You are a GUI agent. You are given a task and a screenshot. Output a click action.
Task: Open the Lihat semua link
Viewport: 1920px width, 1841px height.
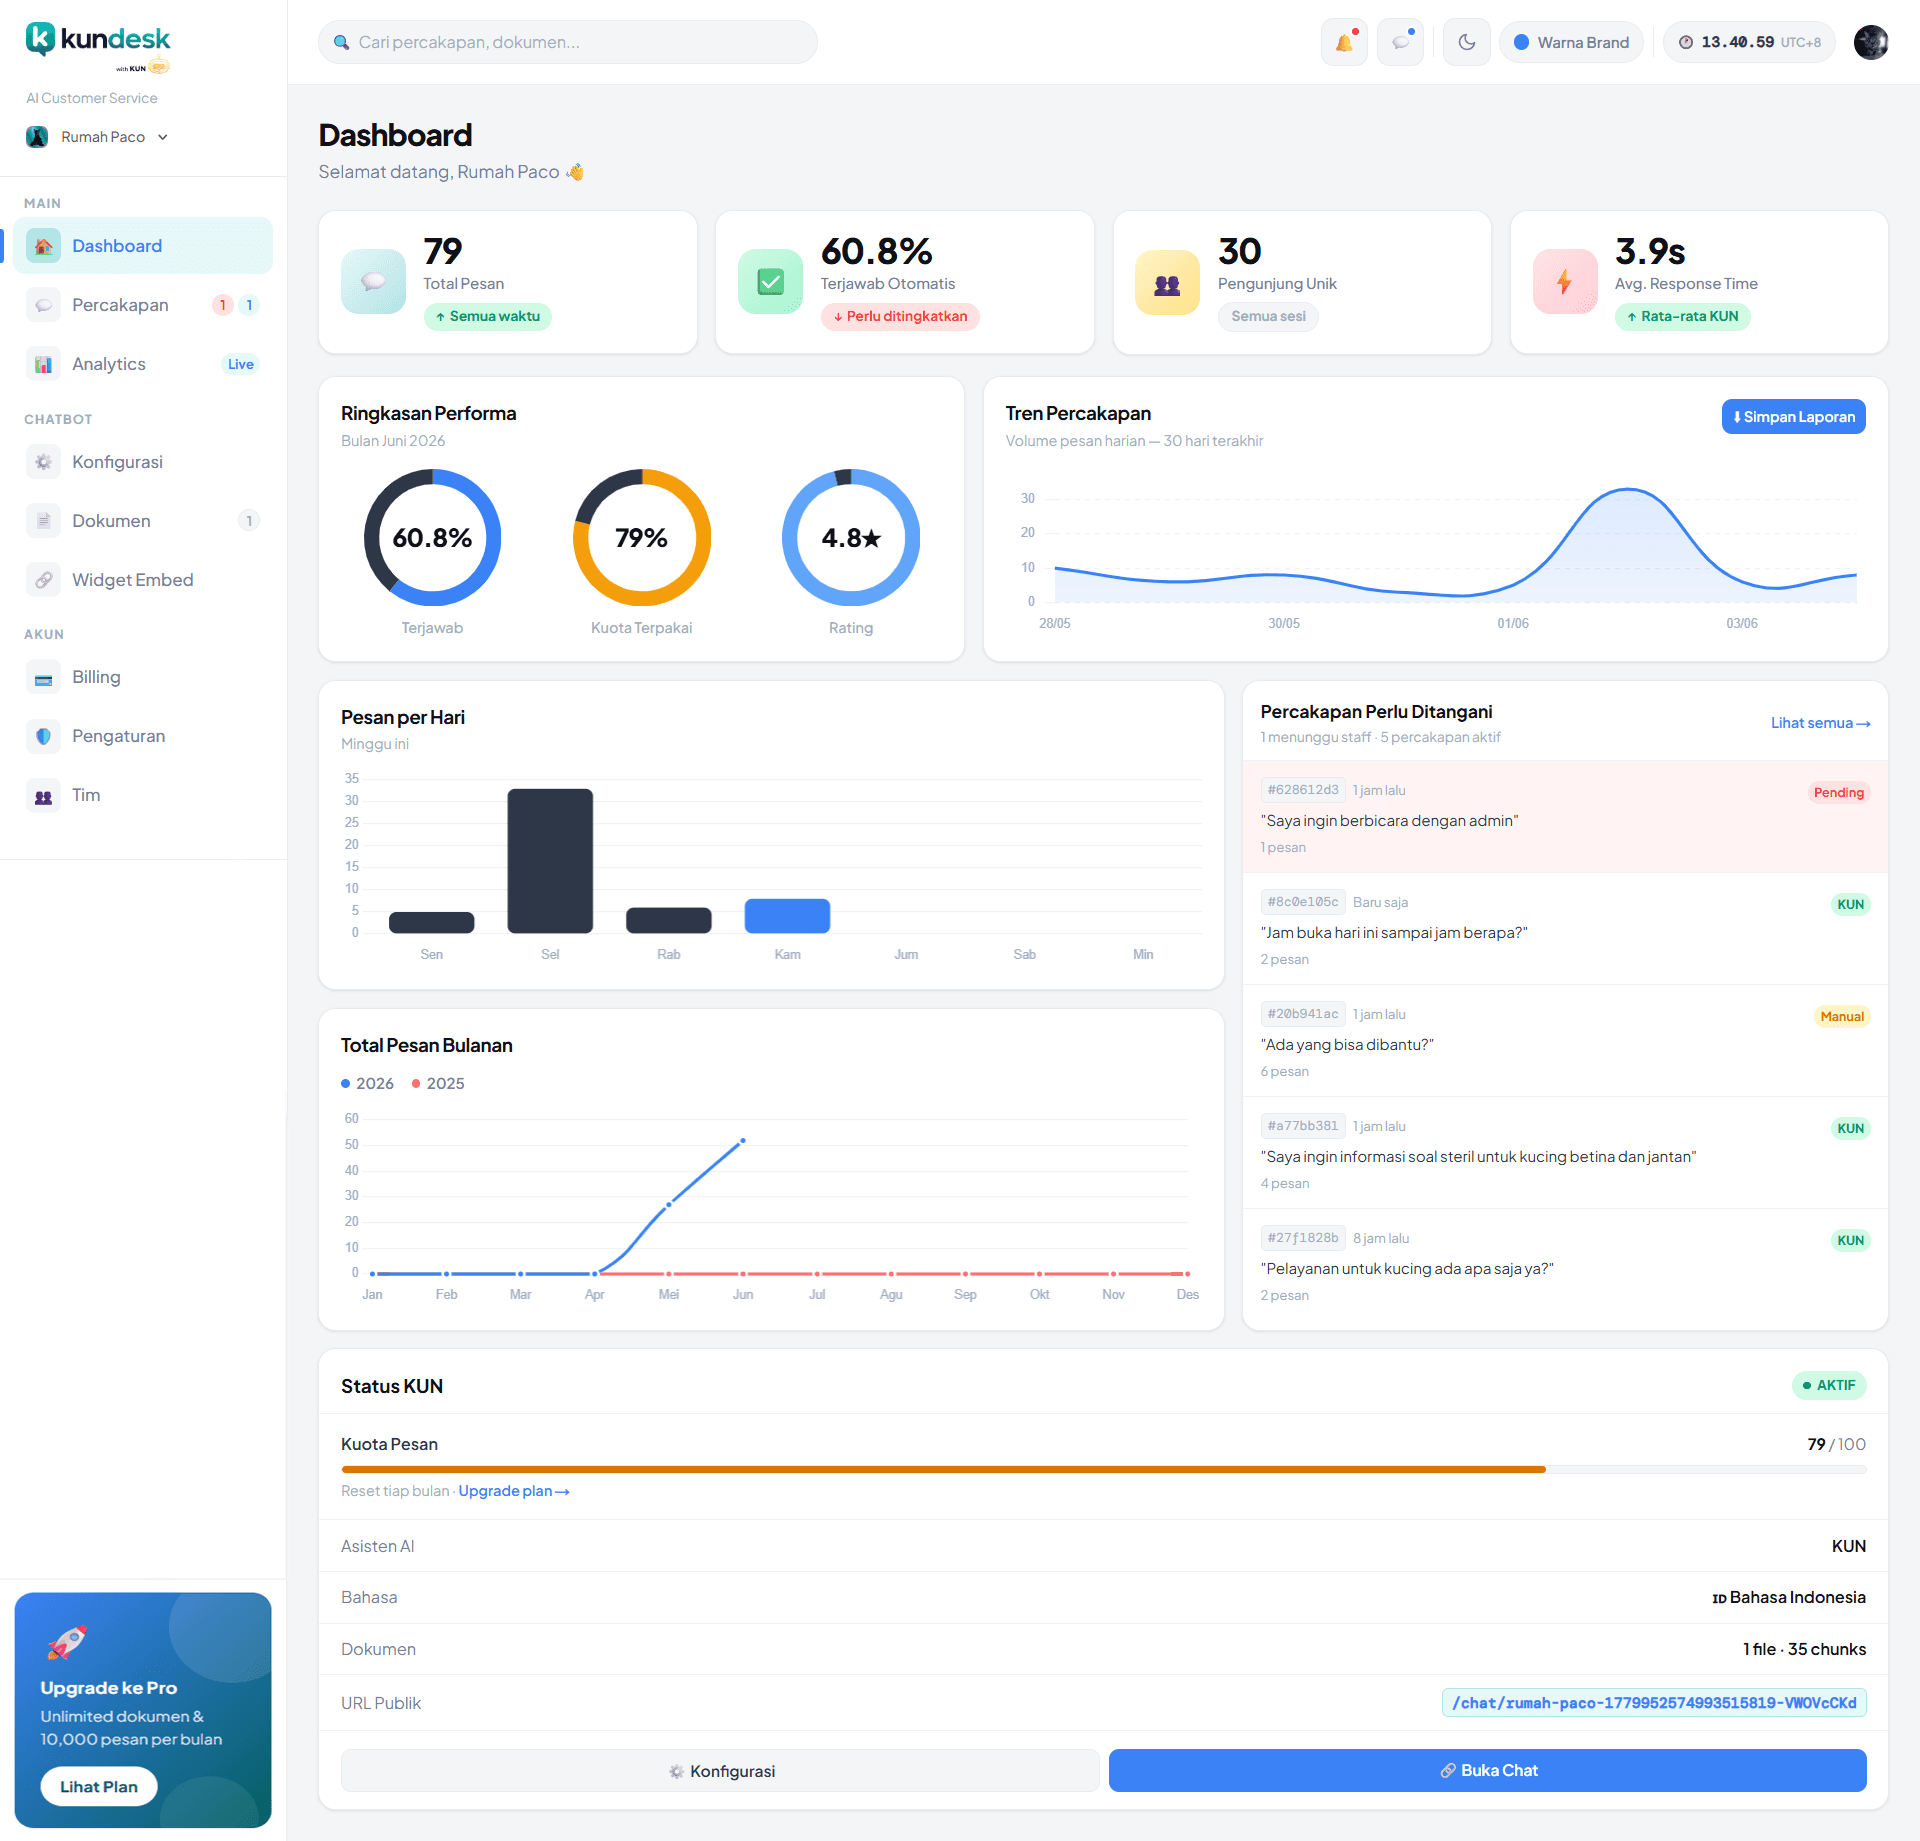[x=1820, y=723]
